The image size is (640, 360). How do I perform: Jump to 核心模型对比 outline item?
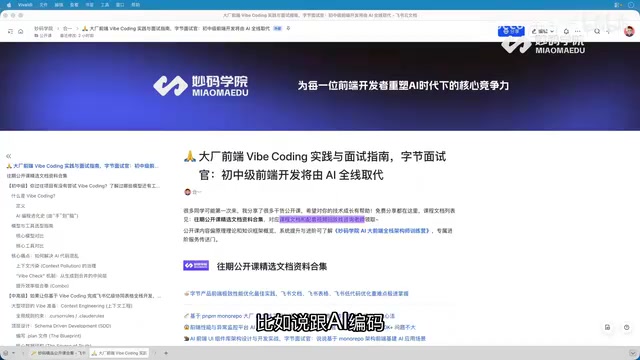29,236
